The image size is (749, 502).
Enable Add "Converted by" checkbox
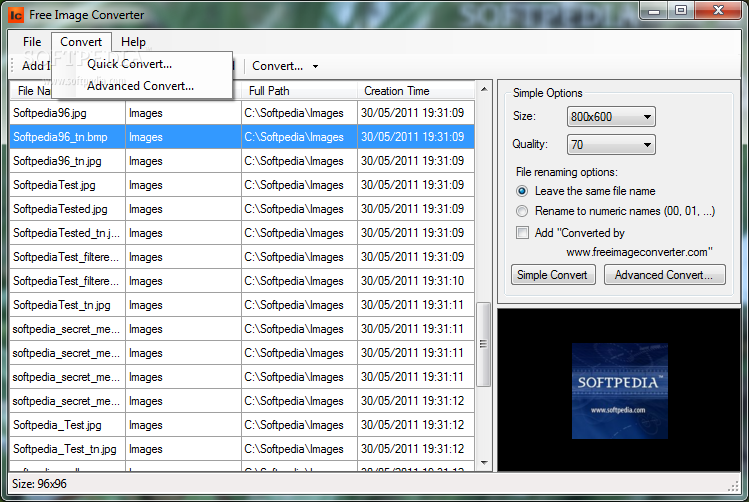[x=523, y=233]
